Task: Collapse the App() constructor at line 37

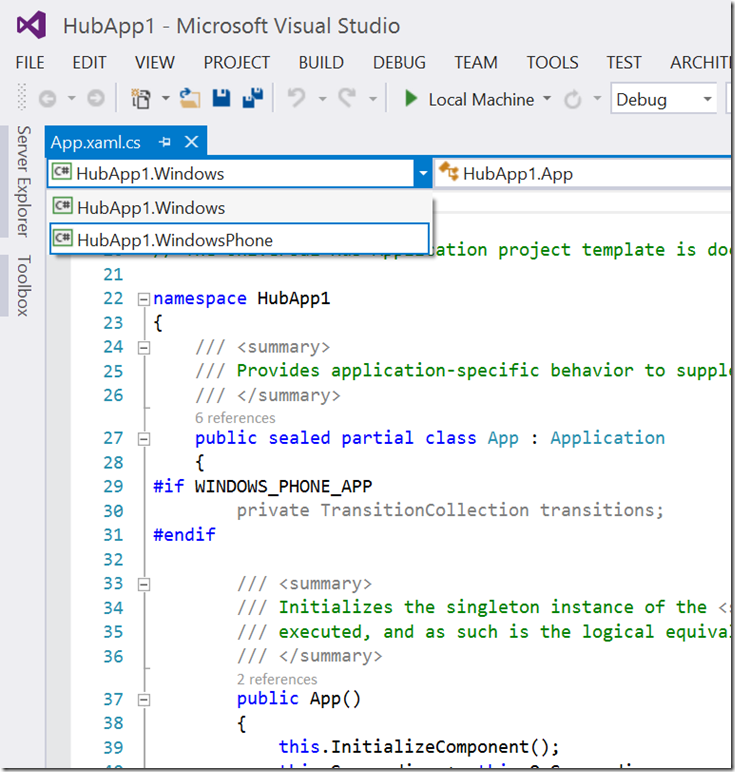Action: pos(143,700)
